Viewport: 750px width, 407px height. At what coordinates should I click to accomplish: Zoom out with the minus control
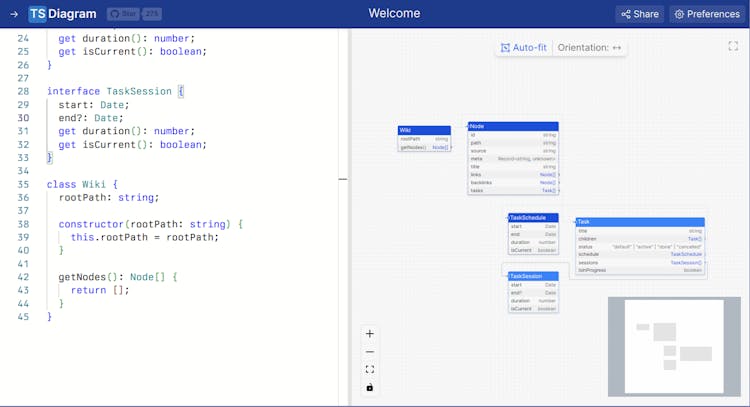(x=369, y=352)
